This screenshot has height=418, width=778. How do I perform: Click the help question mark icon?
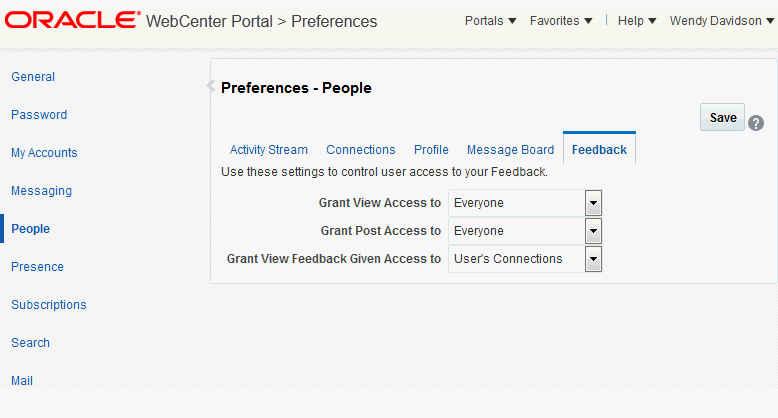756,122
